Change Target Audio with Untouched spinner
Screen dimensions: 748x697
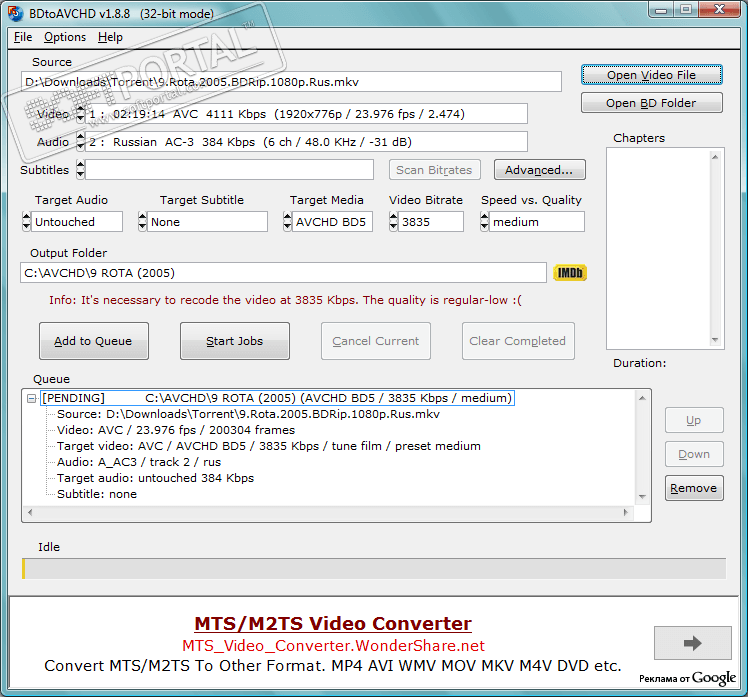(x=26, y=222)
